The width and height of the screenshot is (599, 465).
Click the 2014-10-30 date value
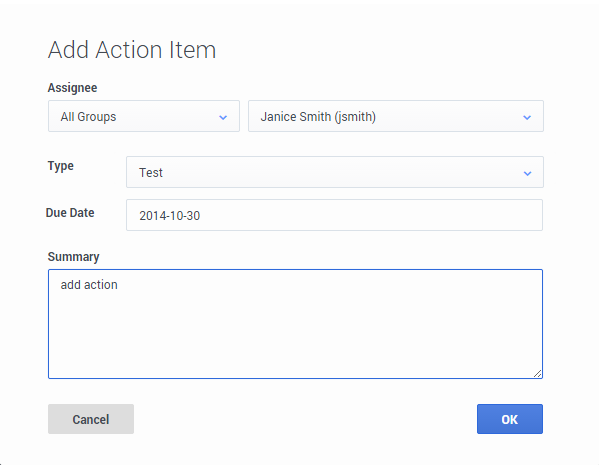[170, 215]
